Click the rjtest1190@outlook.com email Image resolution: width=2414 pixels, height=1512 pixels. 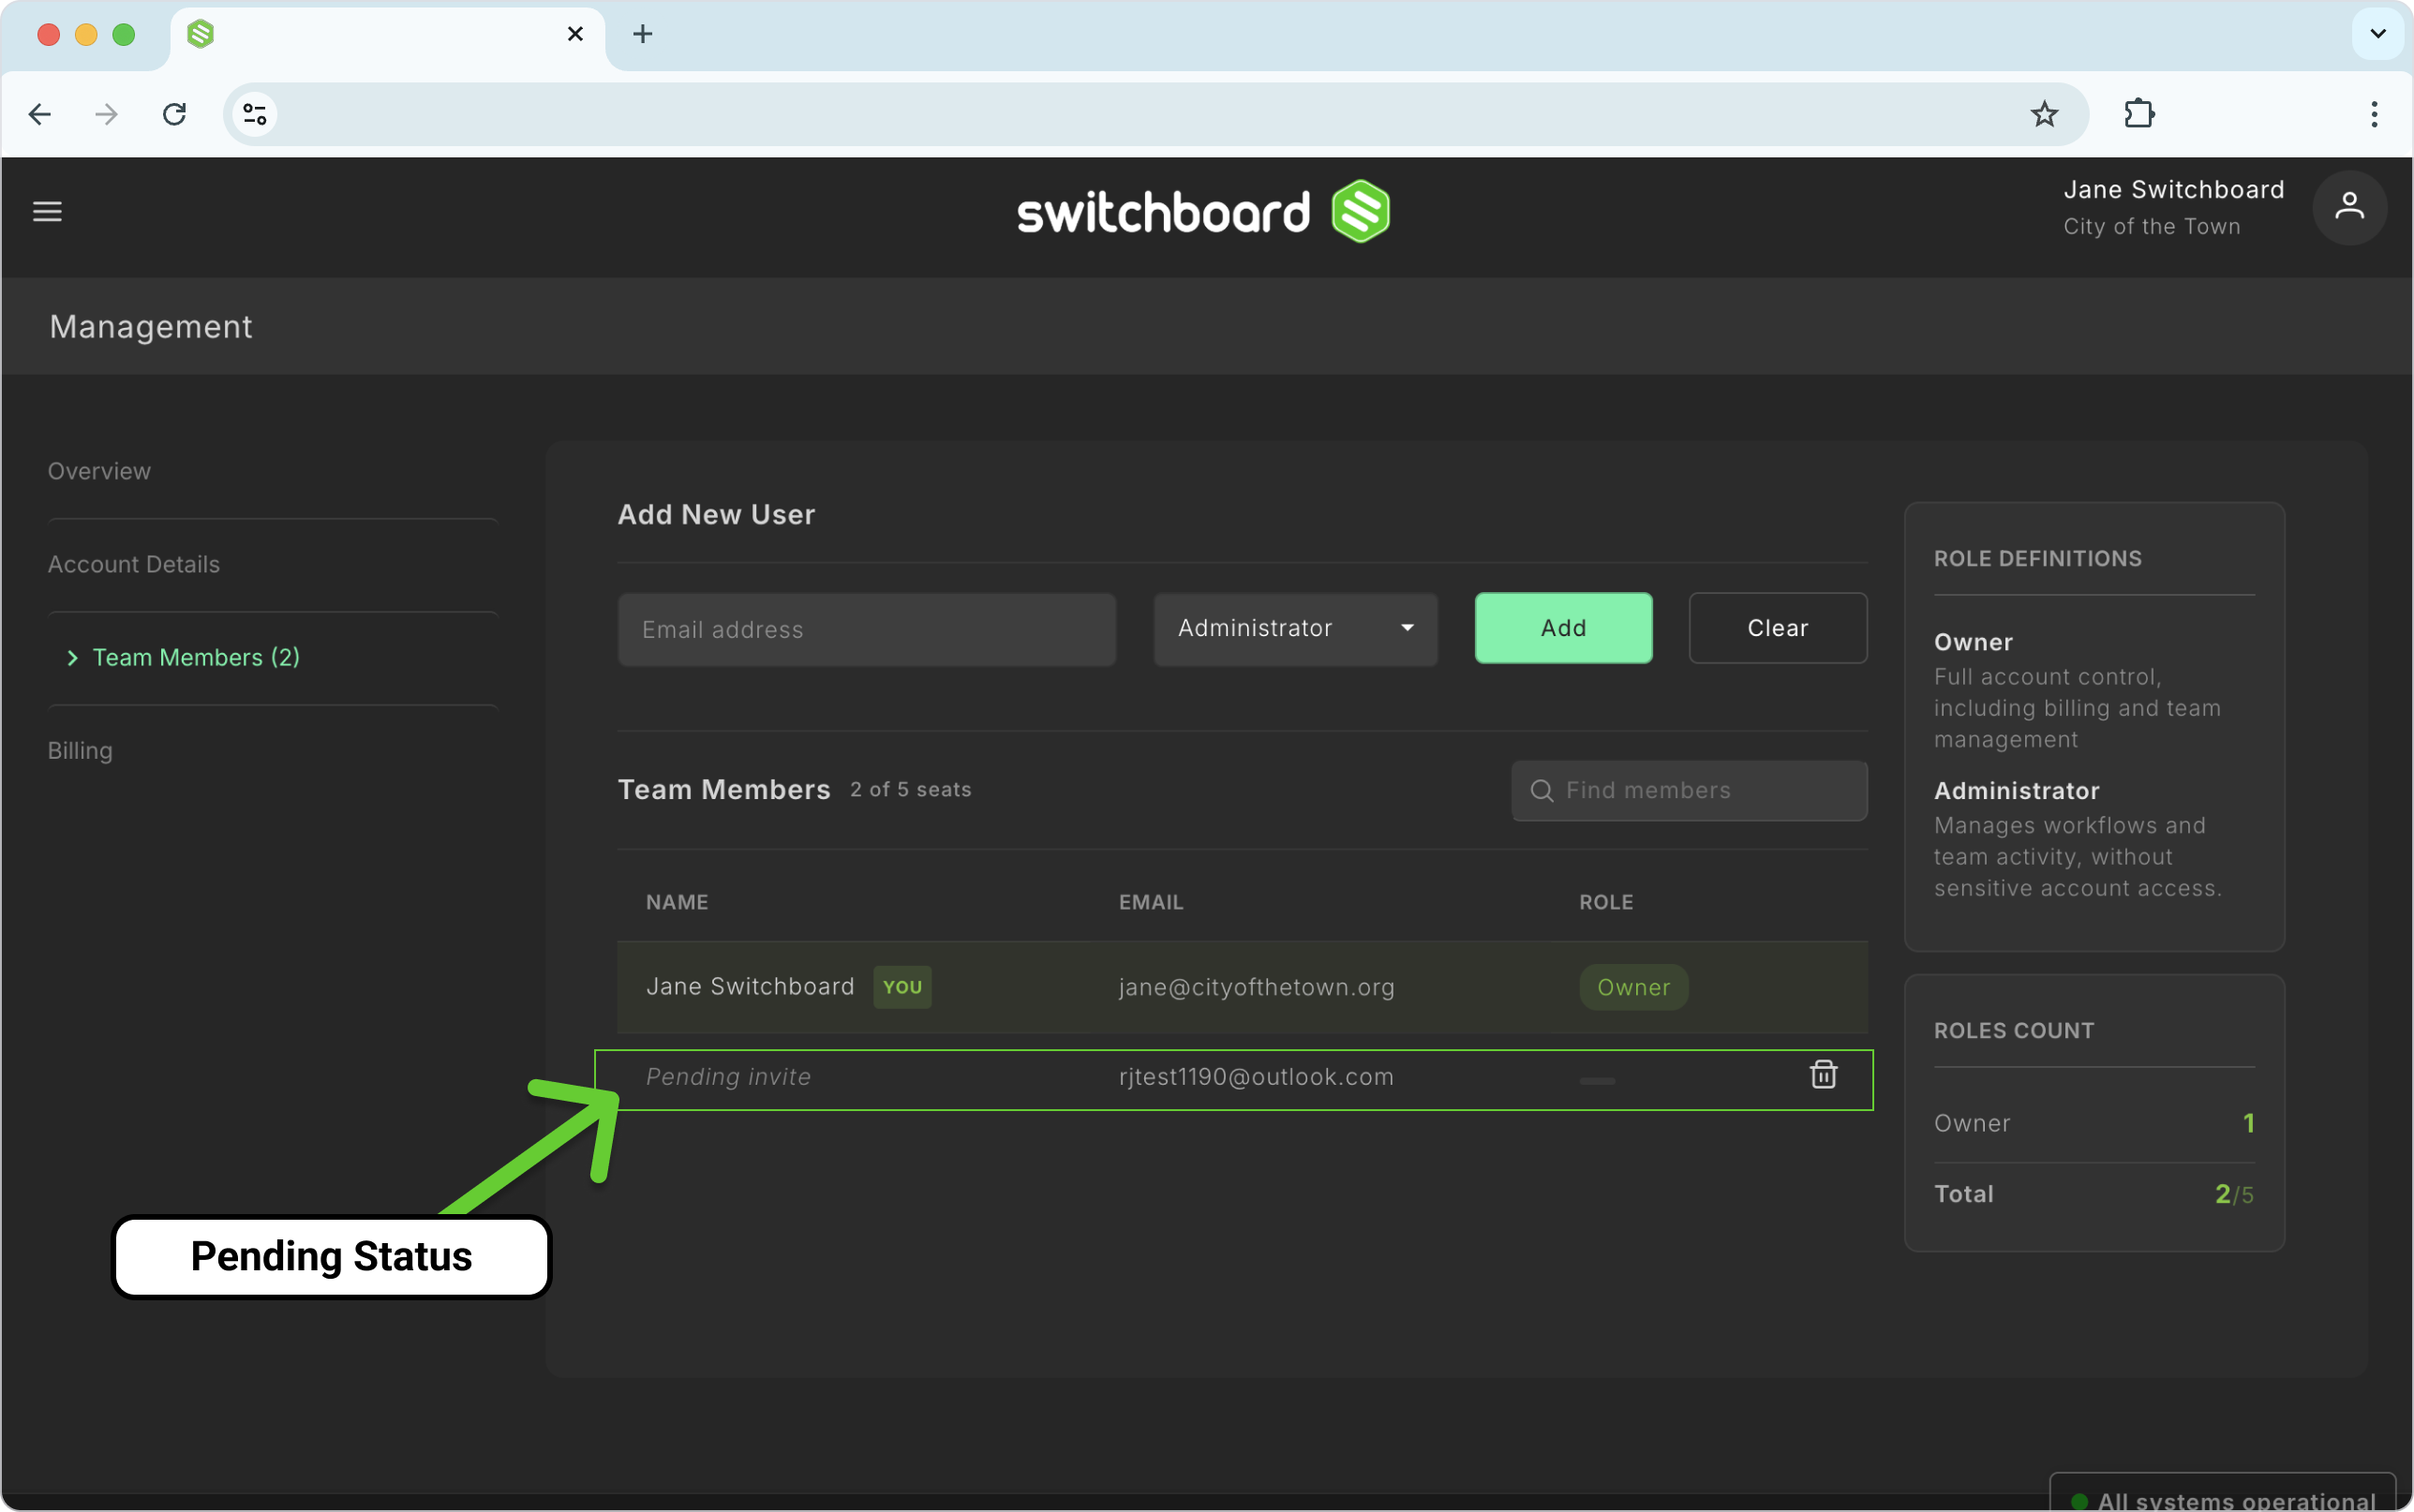click(x=1256, y=1077)
